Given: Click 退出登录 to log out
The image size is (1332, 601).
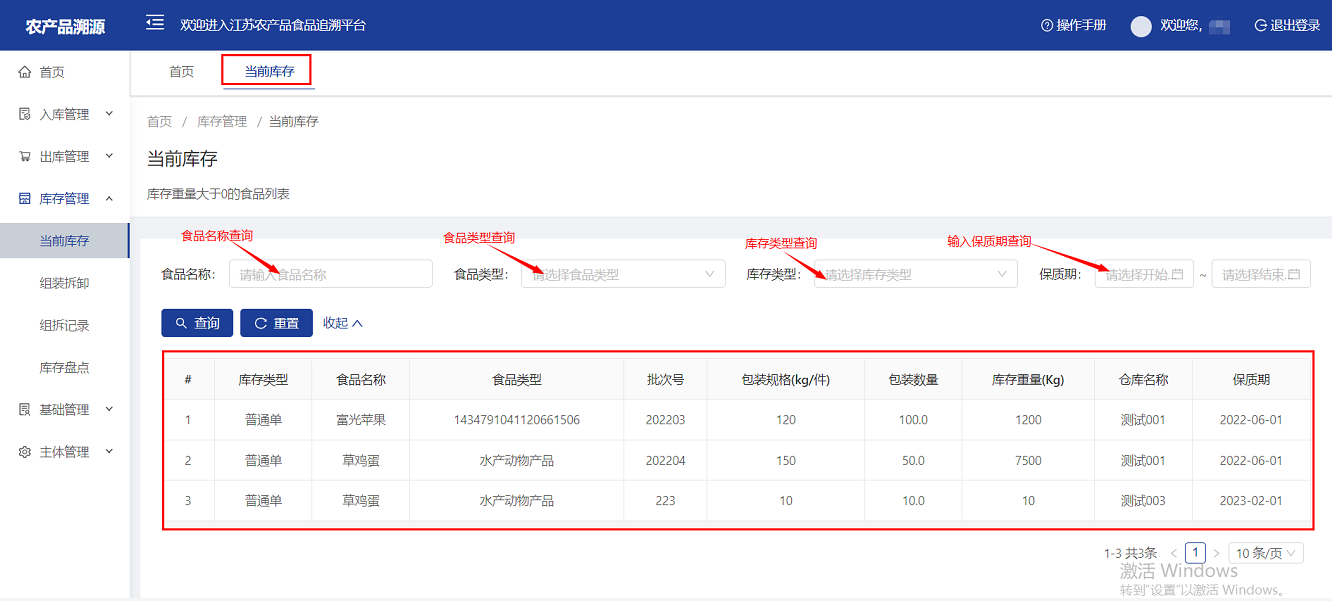Looking at the screenshot, I should pos(1287,25).
